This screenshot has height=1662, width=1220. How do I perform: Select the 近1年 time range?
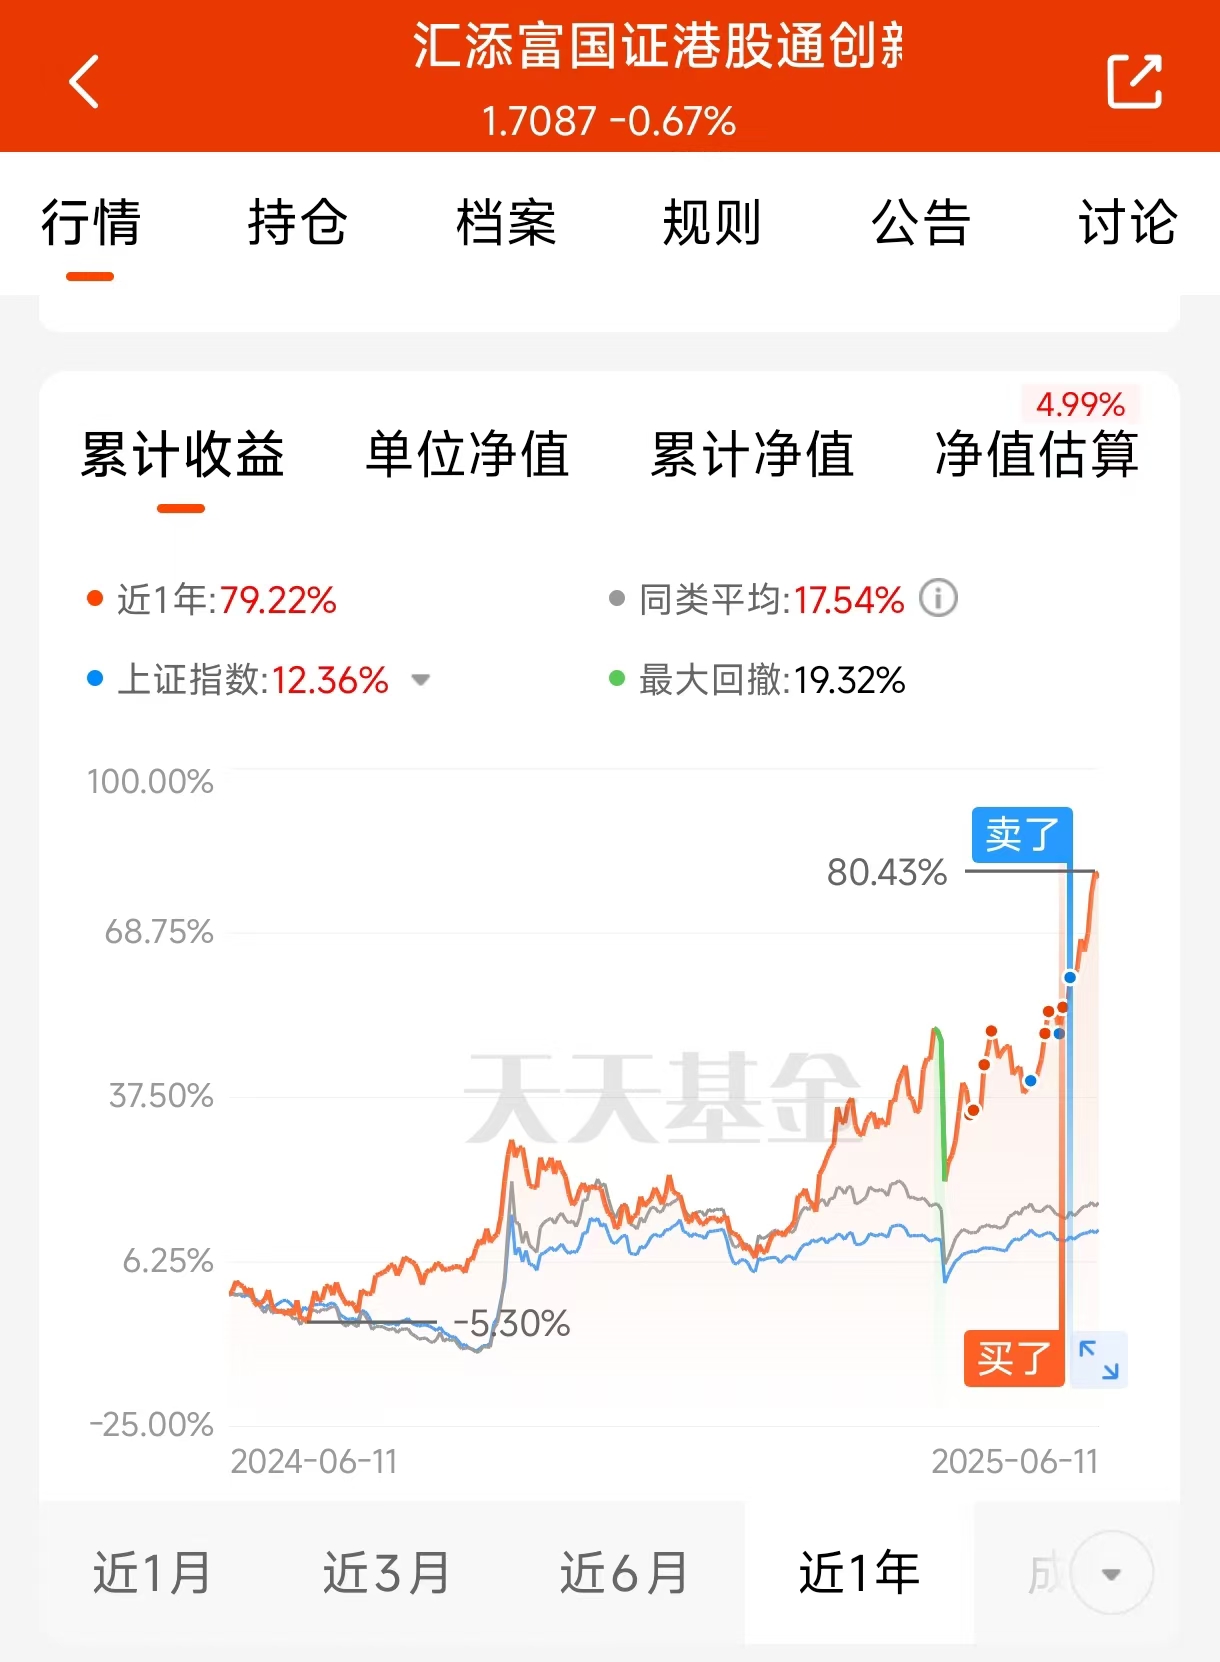[859, 1573]
